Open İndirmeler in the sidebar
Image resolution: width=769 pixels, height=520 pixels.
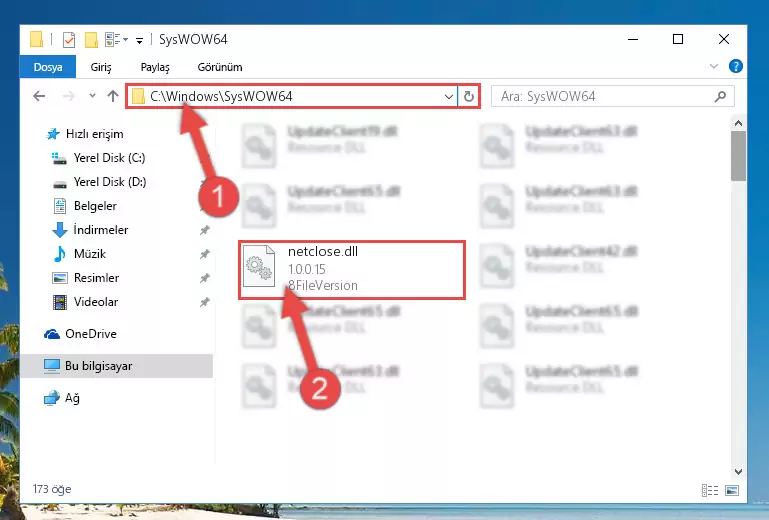pyautogui.click(x=101, y=230)
